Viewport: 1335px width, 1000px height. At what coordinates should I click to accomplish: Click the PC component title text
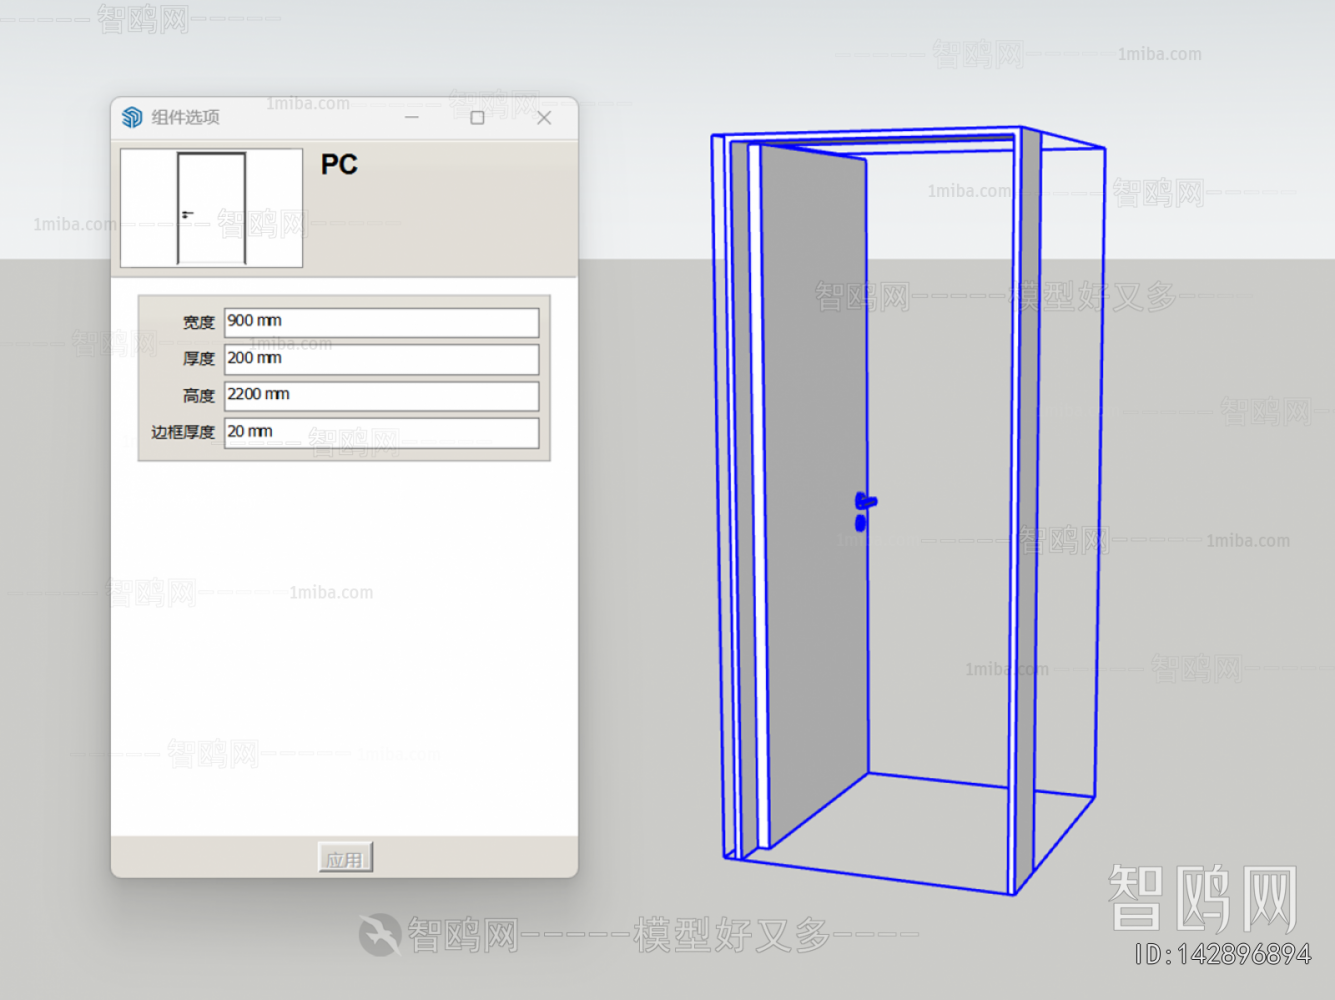tap(339, 163)
